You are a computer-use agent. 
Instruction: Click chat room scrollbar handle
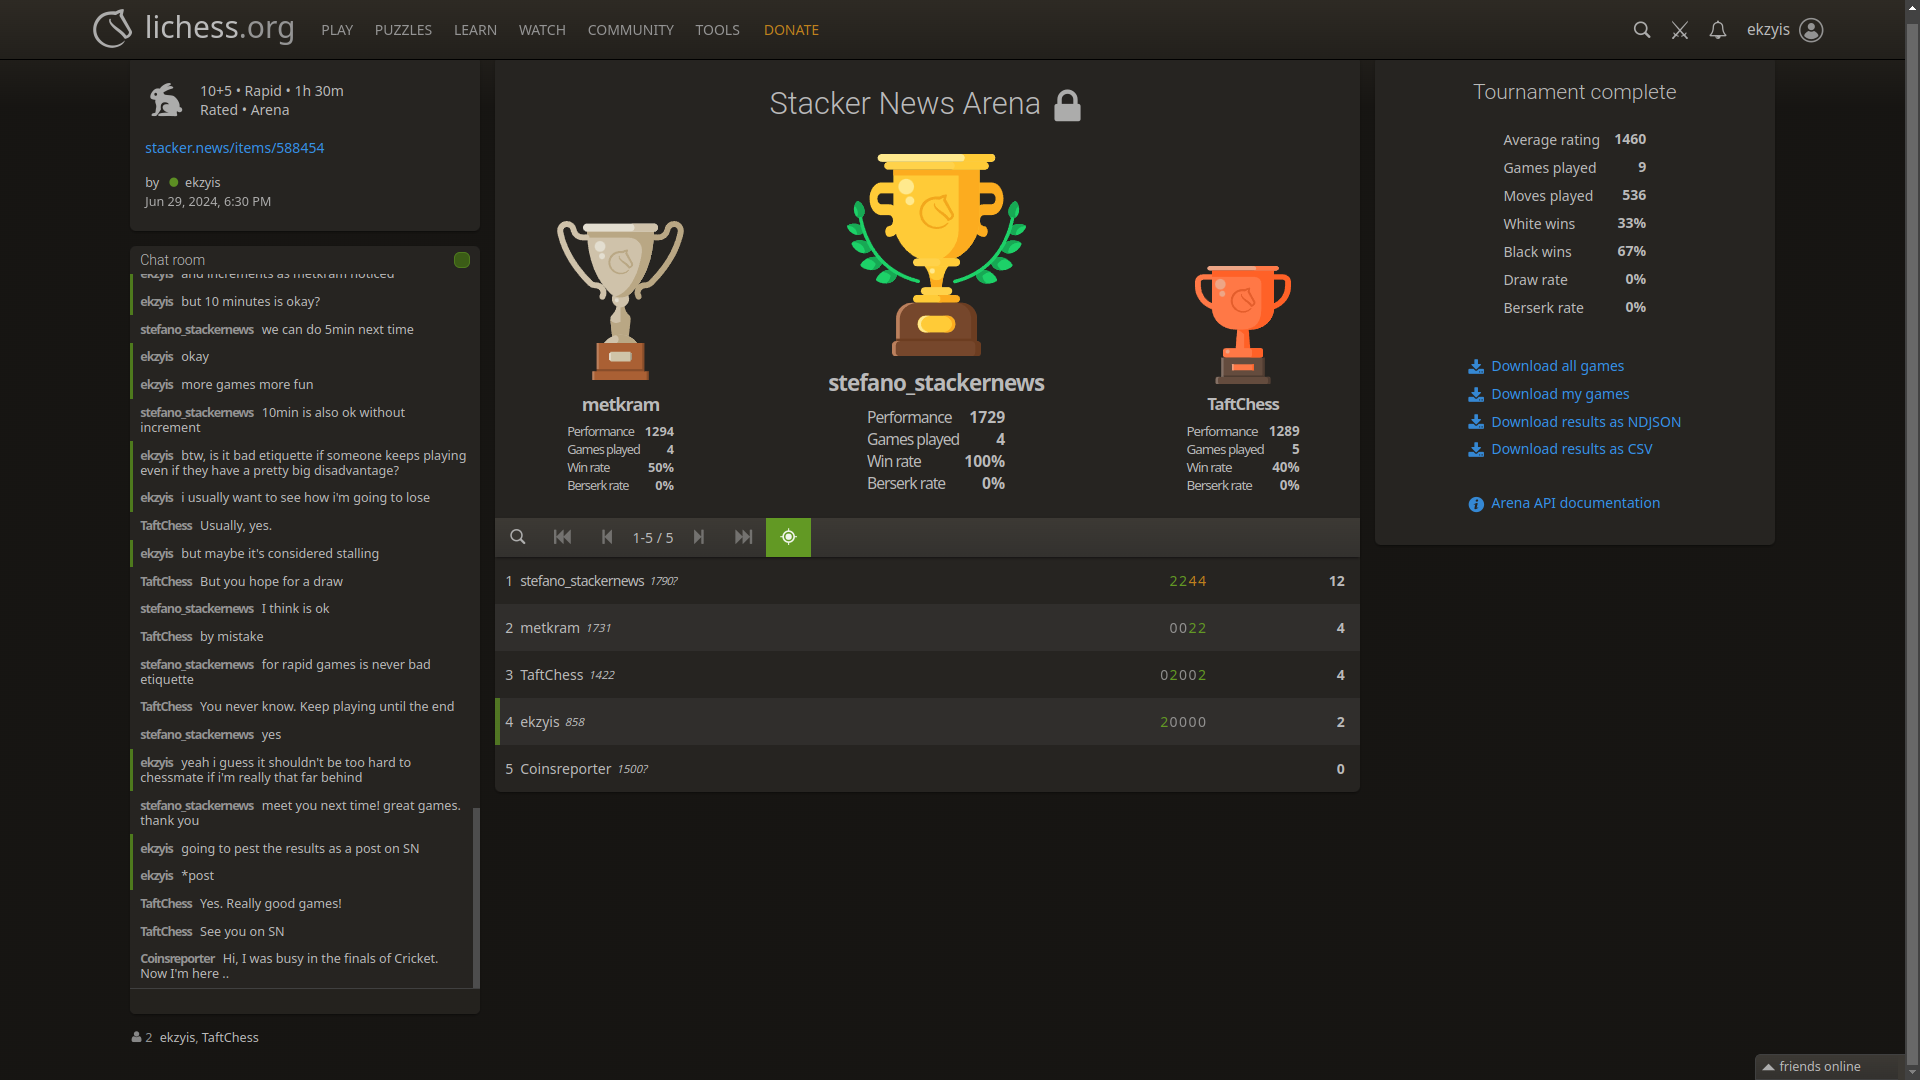tap(476, 897)
